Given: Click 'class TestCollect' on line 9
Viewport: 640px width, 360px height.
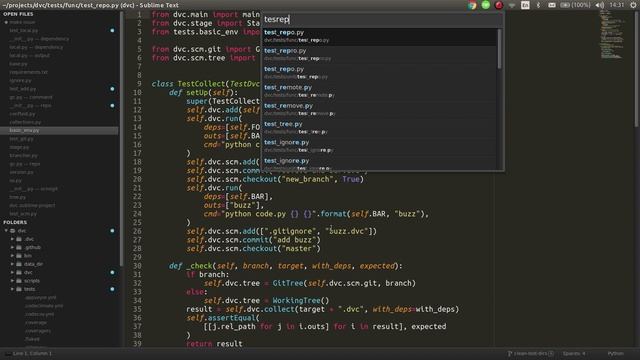Looking at the screenshot, I should coord(188,84).
